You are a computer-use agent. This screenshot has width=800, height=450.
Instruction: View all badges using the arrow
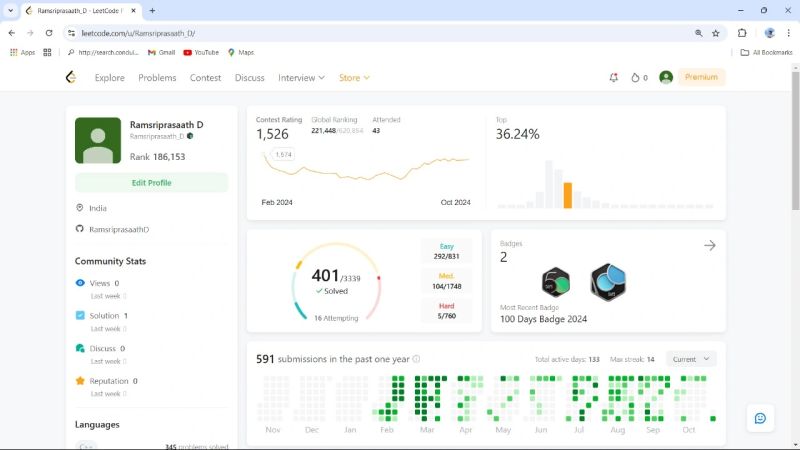[x=710, y=245]
